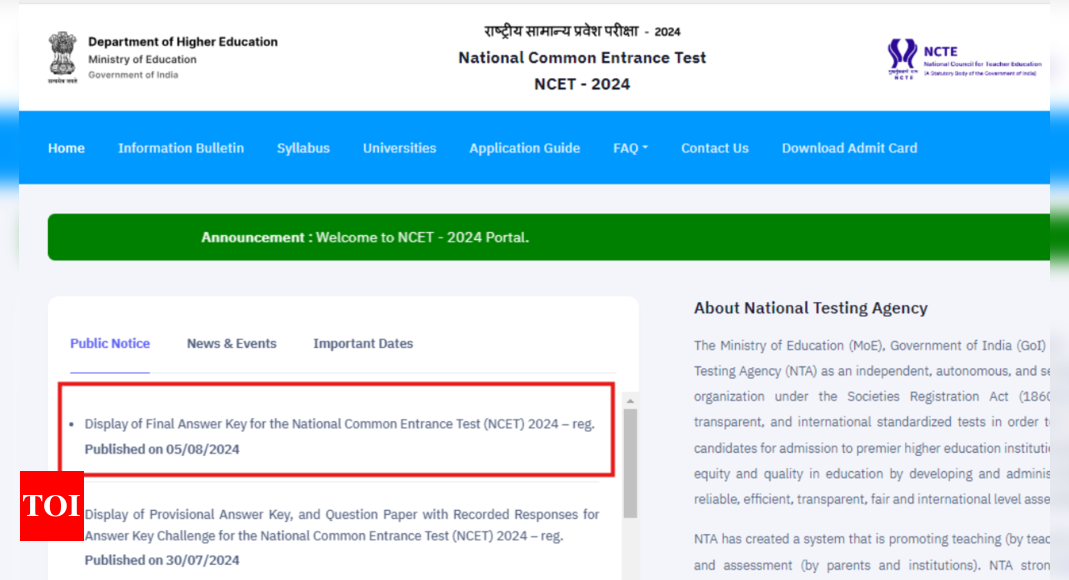Go to the Syllabus page
The width and height of the screenshot is (1069, 580).
[x=303, y=148]
